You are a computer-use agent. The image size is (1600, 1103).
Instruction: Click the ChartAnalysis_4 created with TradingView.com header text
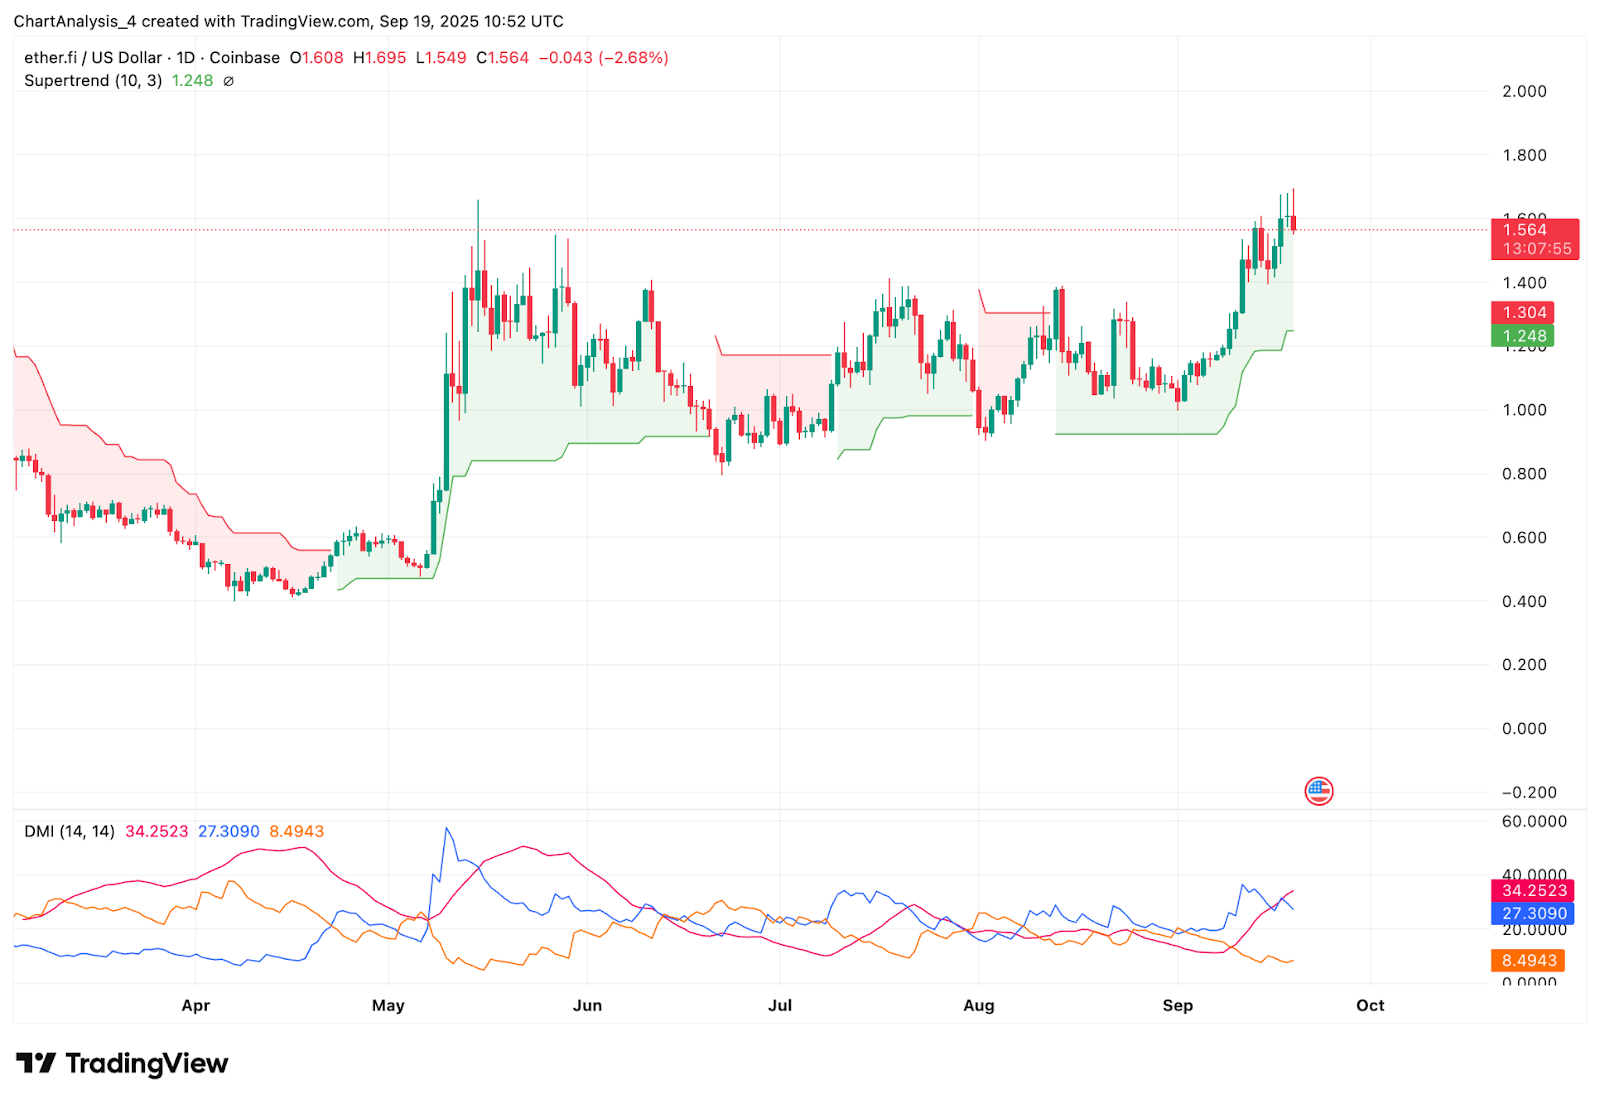coord(288,21)
